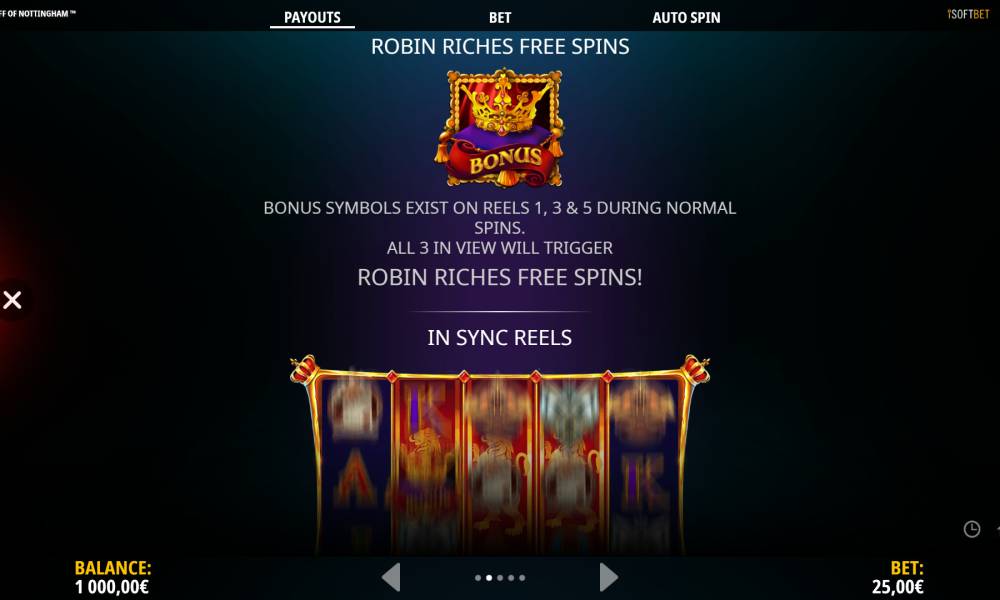Screen dimensions: 1000x600
Task: Click the crown Bonus symbol image
Action: [x=500, y=128]
